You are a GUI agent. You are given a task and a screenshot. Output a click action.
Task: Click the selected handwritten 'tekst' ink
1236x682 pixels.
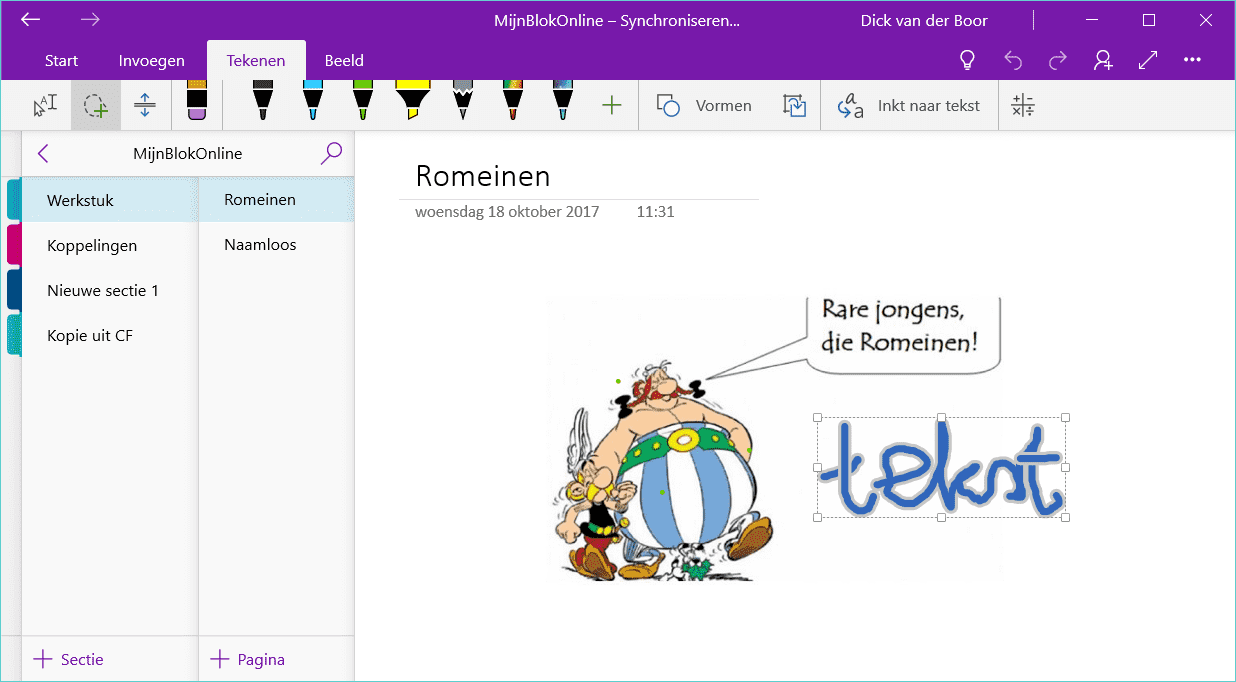point(941,467)
